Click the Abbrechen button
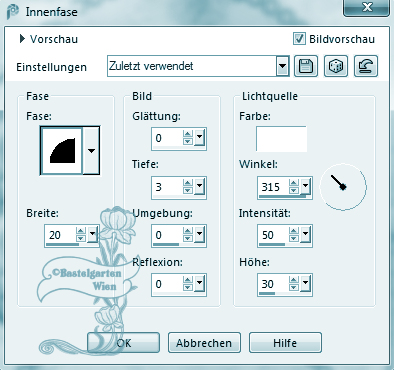 pos(204,343)
